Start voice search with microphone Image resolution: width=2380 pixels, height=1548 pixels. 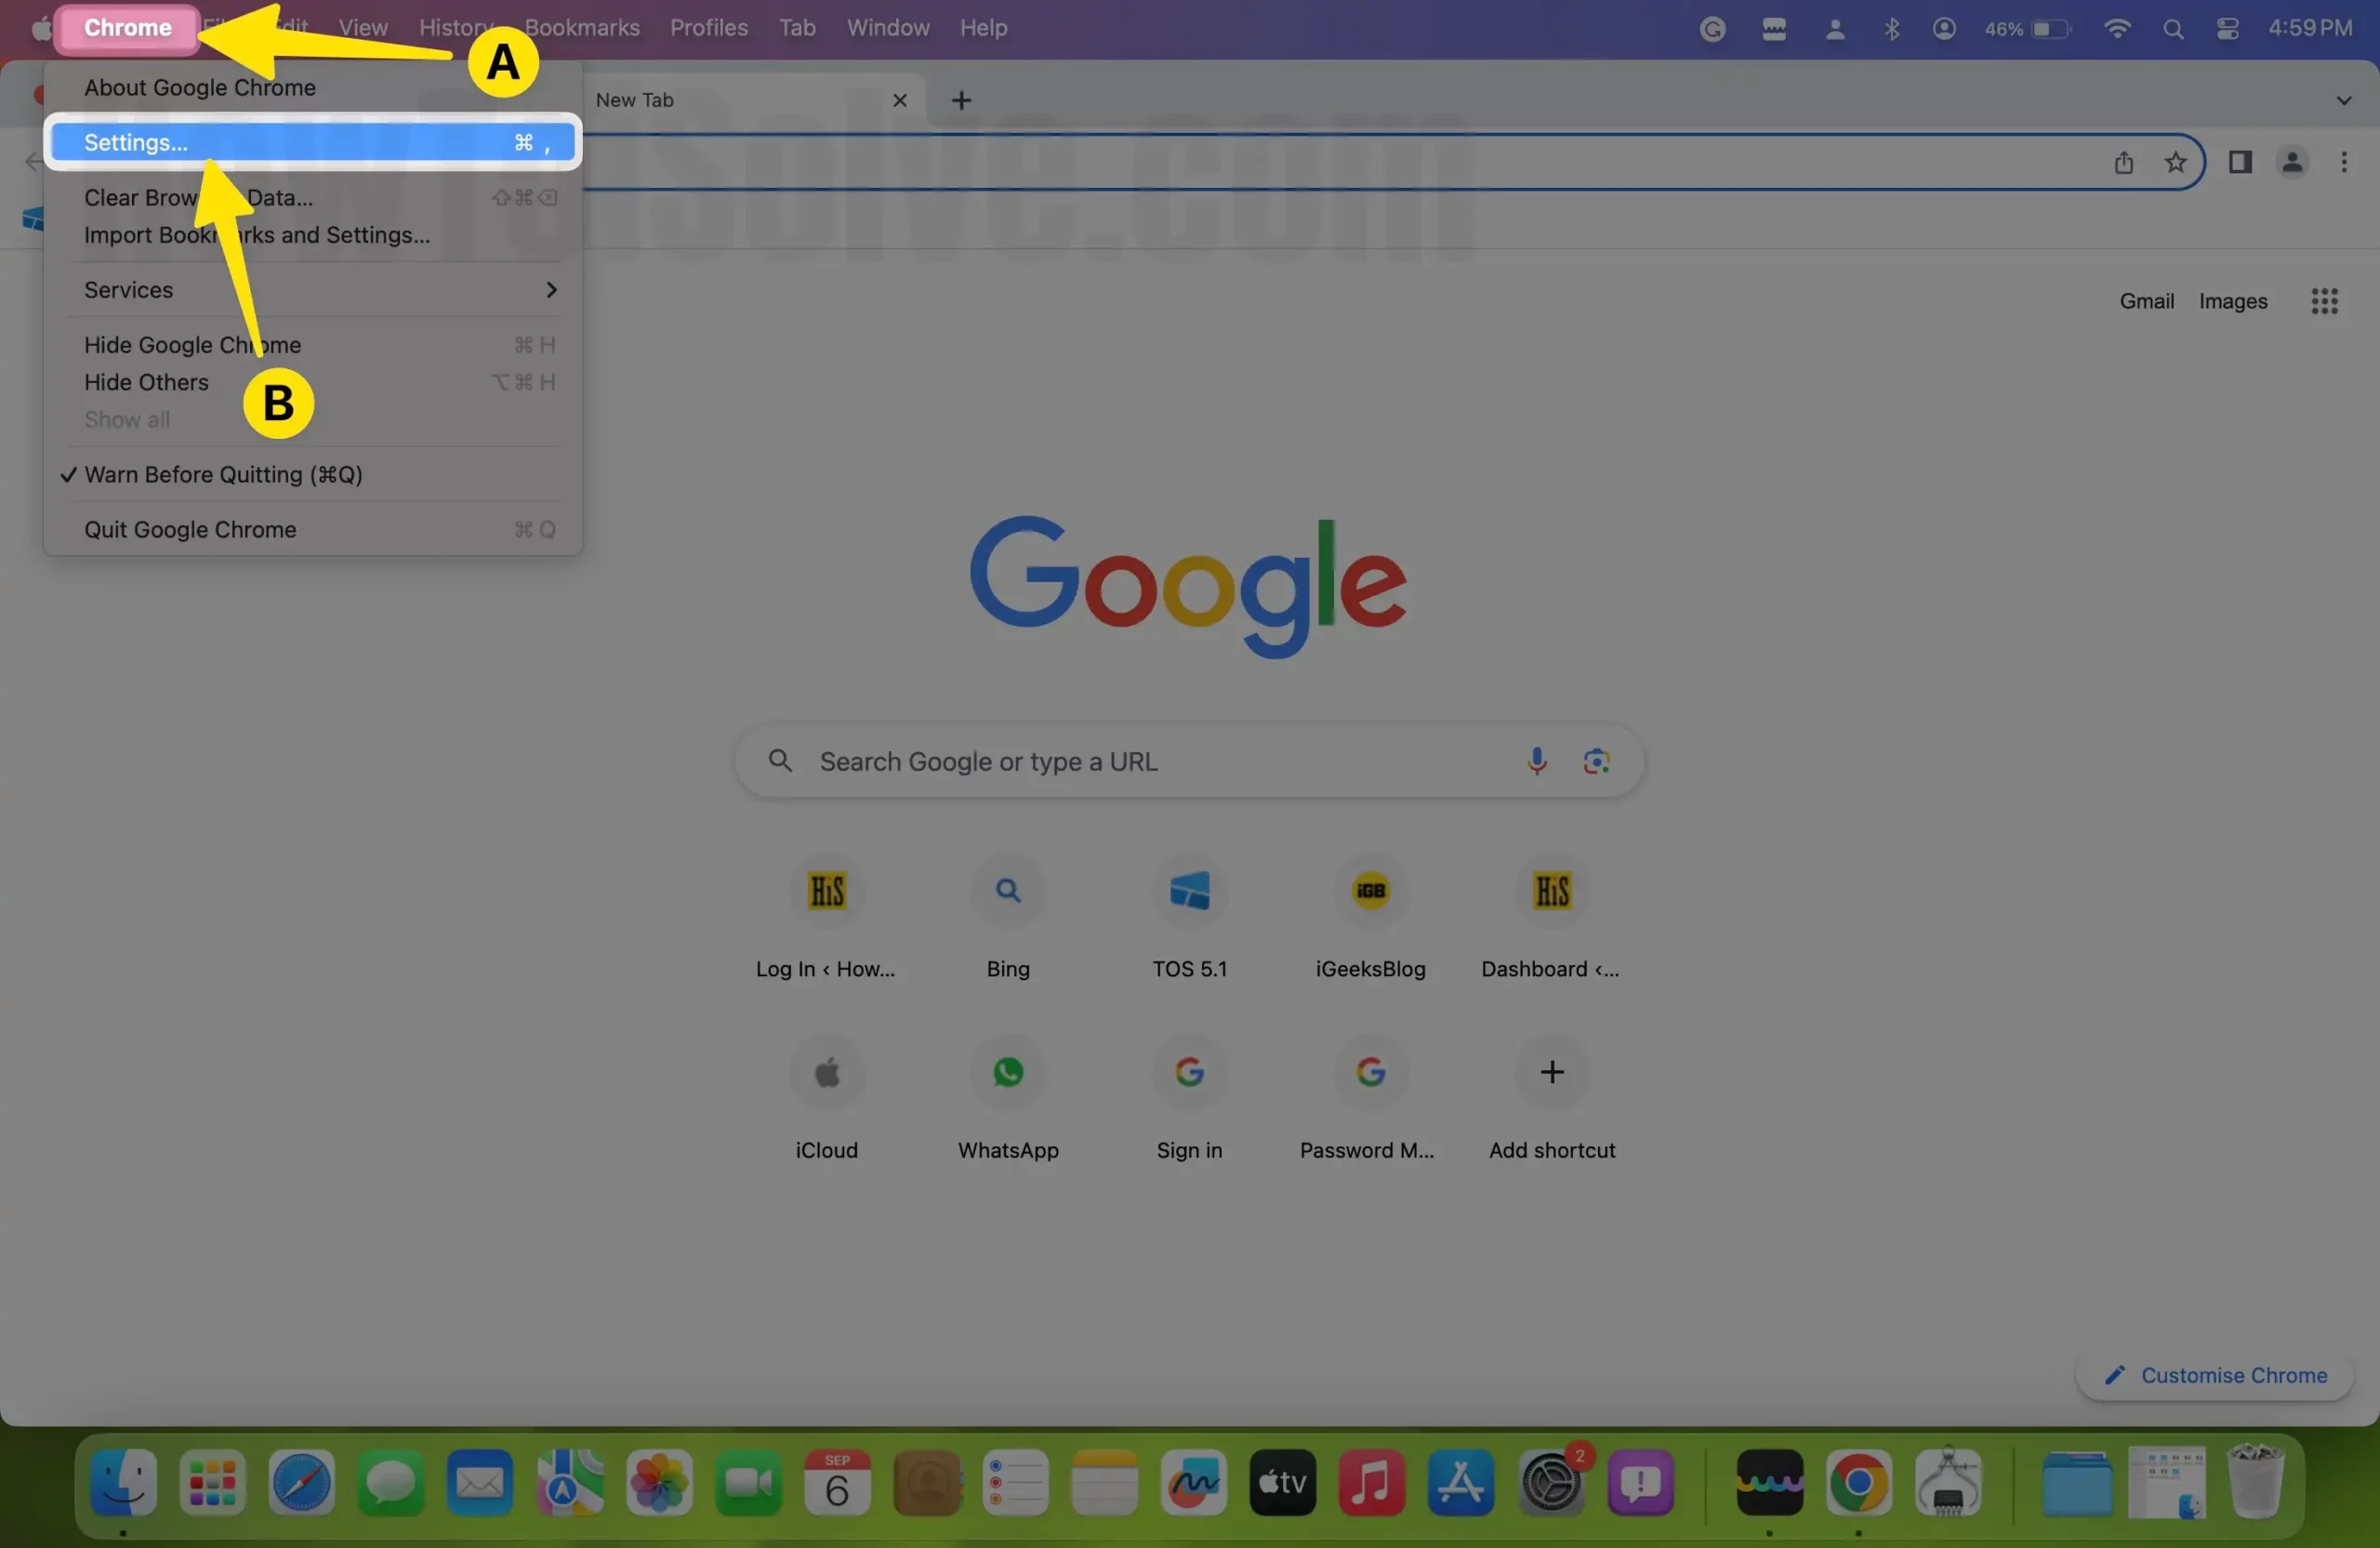click(1537, 762)
